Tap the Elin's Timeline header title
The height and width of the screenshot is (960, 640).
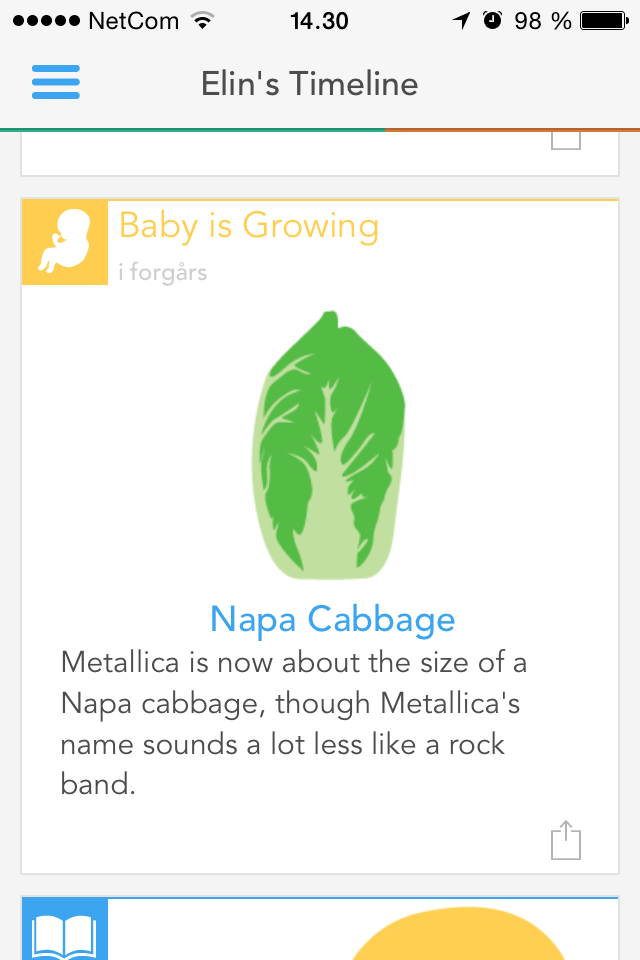tap(309, 83)
